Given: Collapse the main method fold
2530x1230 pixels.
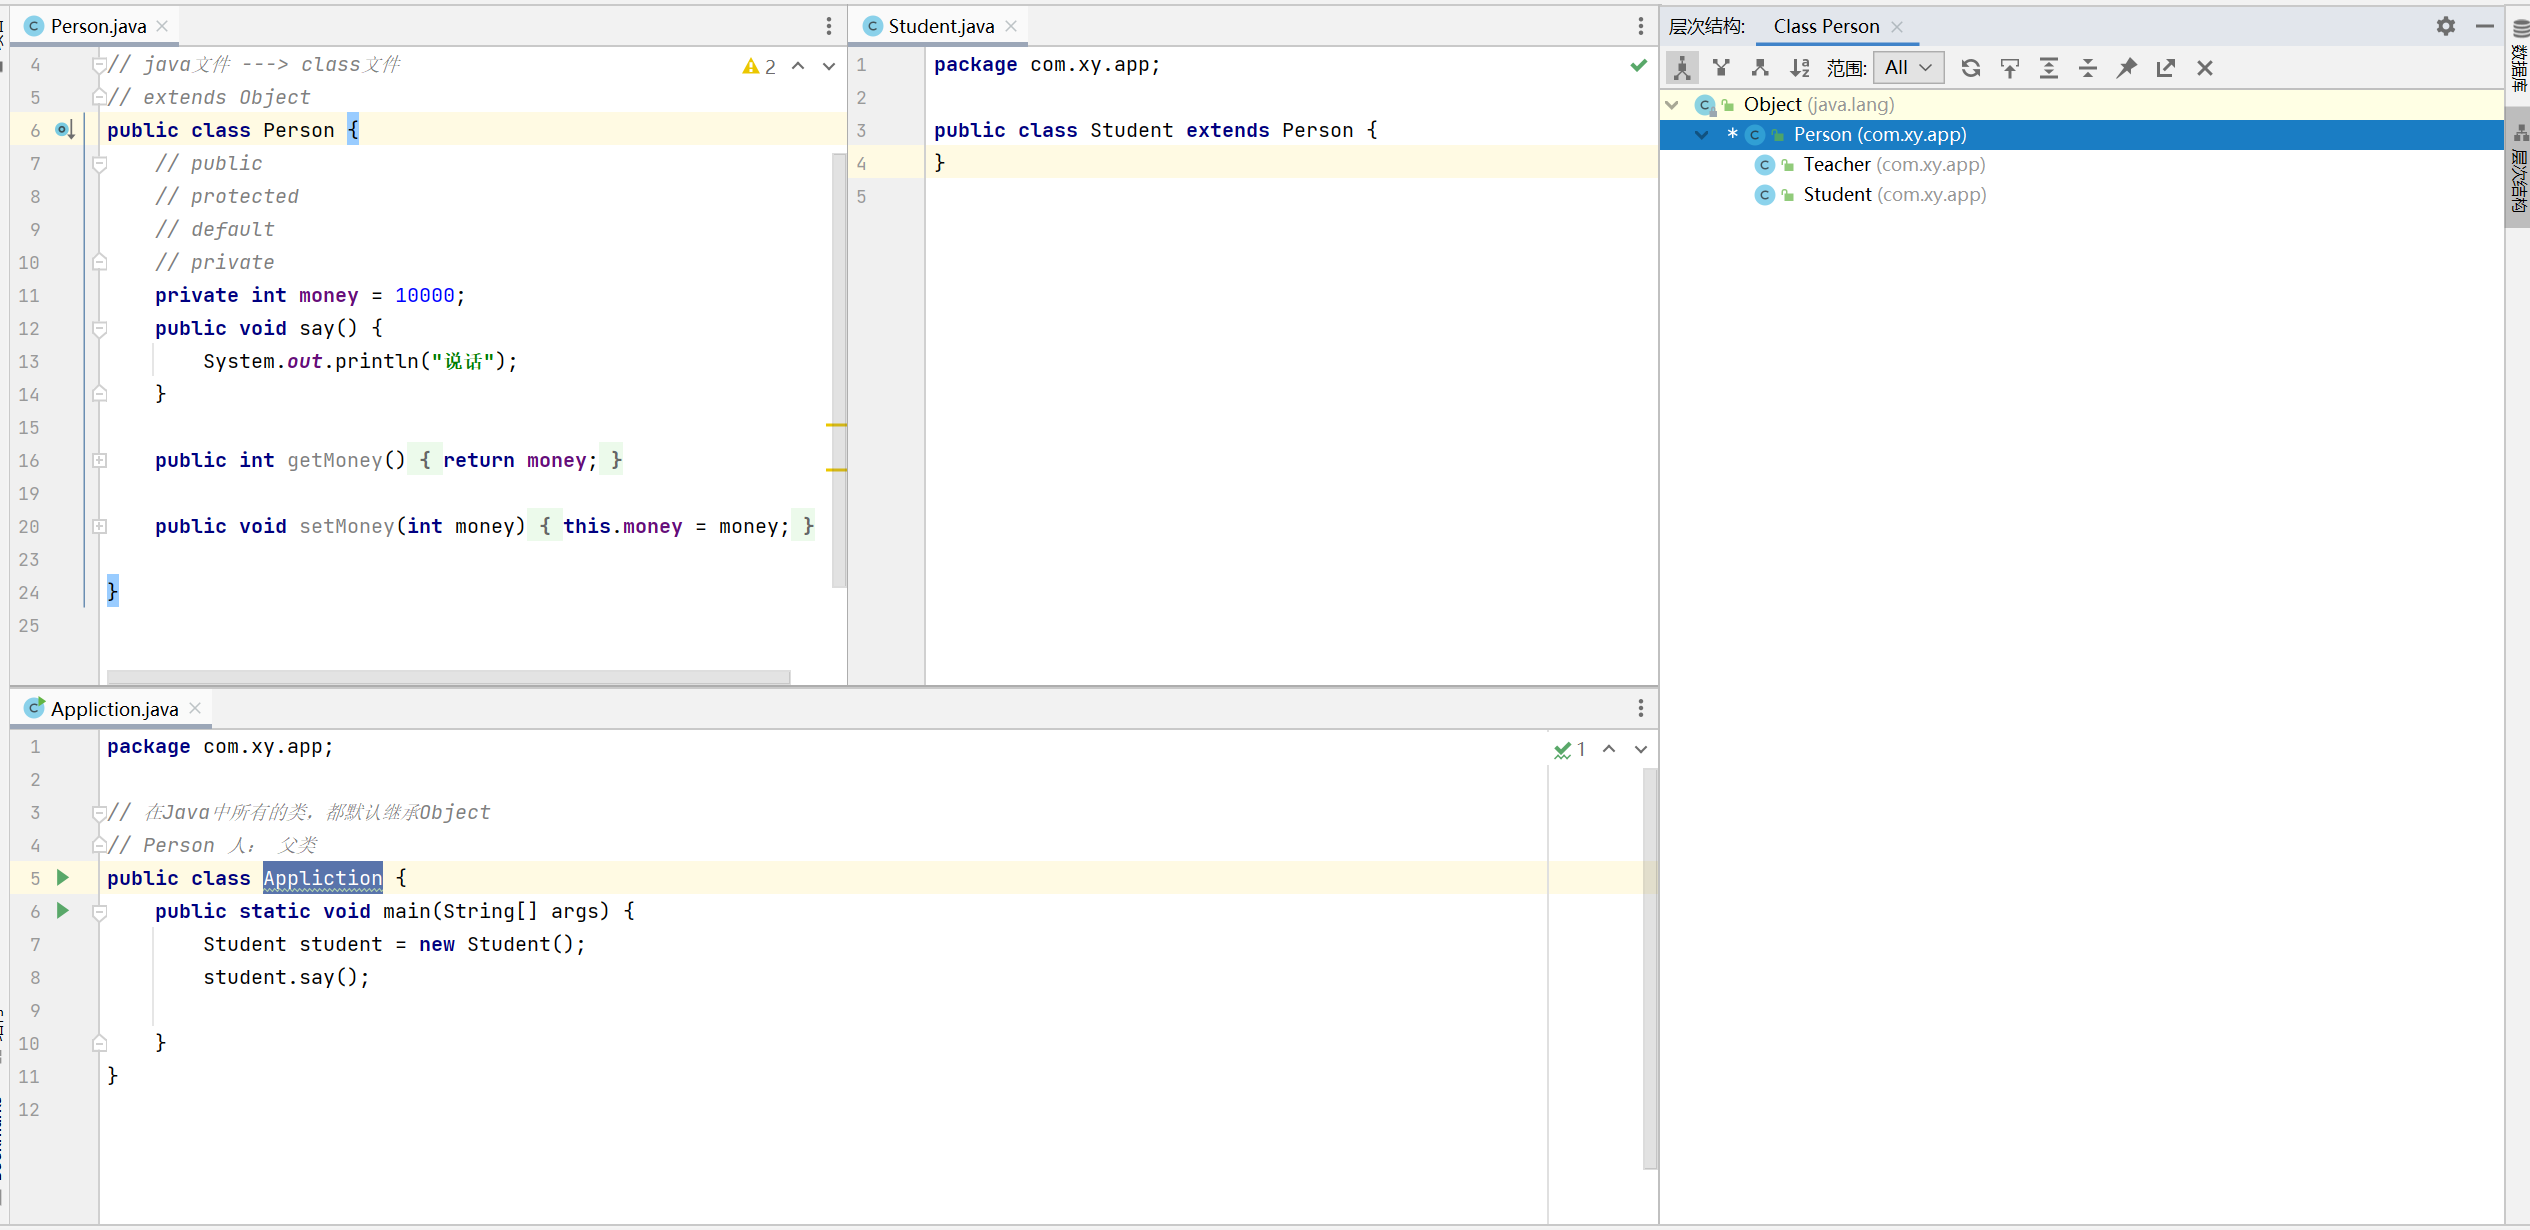Looking at the screenshot, I should 100,912.
